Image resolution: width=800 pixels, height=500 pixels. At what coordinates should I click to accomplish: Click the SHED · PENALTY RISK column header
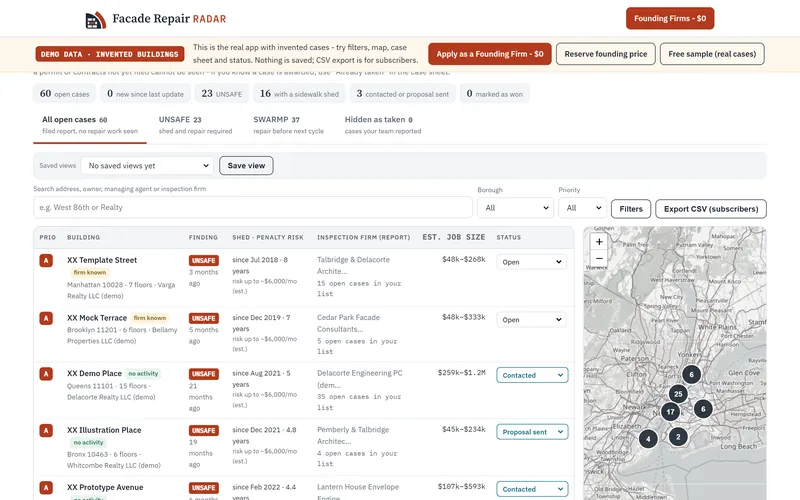(268, 238)
